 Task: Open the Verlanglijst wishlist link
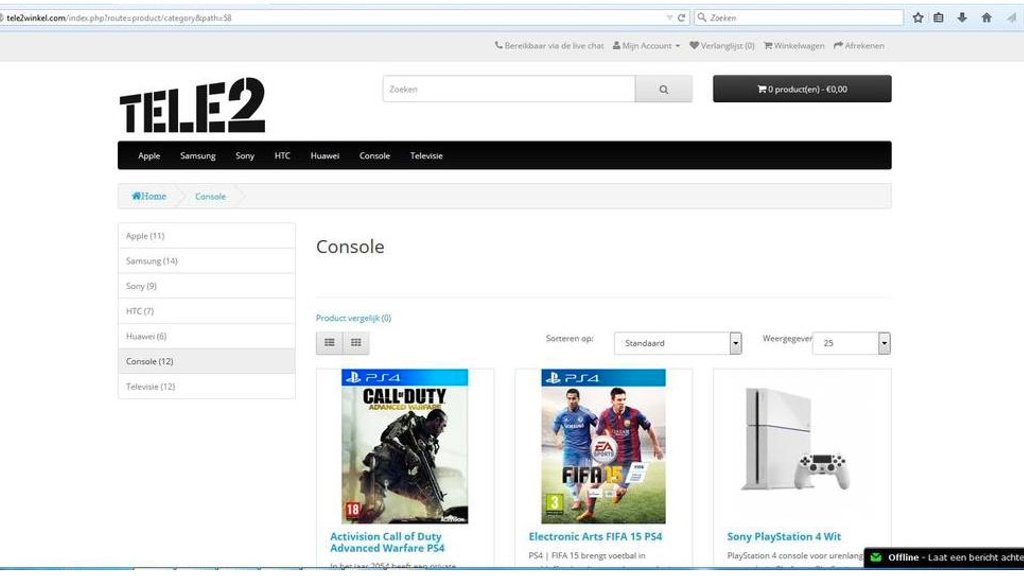722,46
